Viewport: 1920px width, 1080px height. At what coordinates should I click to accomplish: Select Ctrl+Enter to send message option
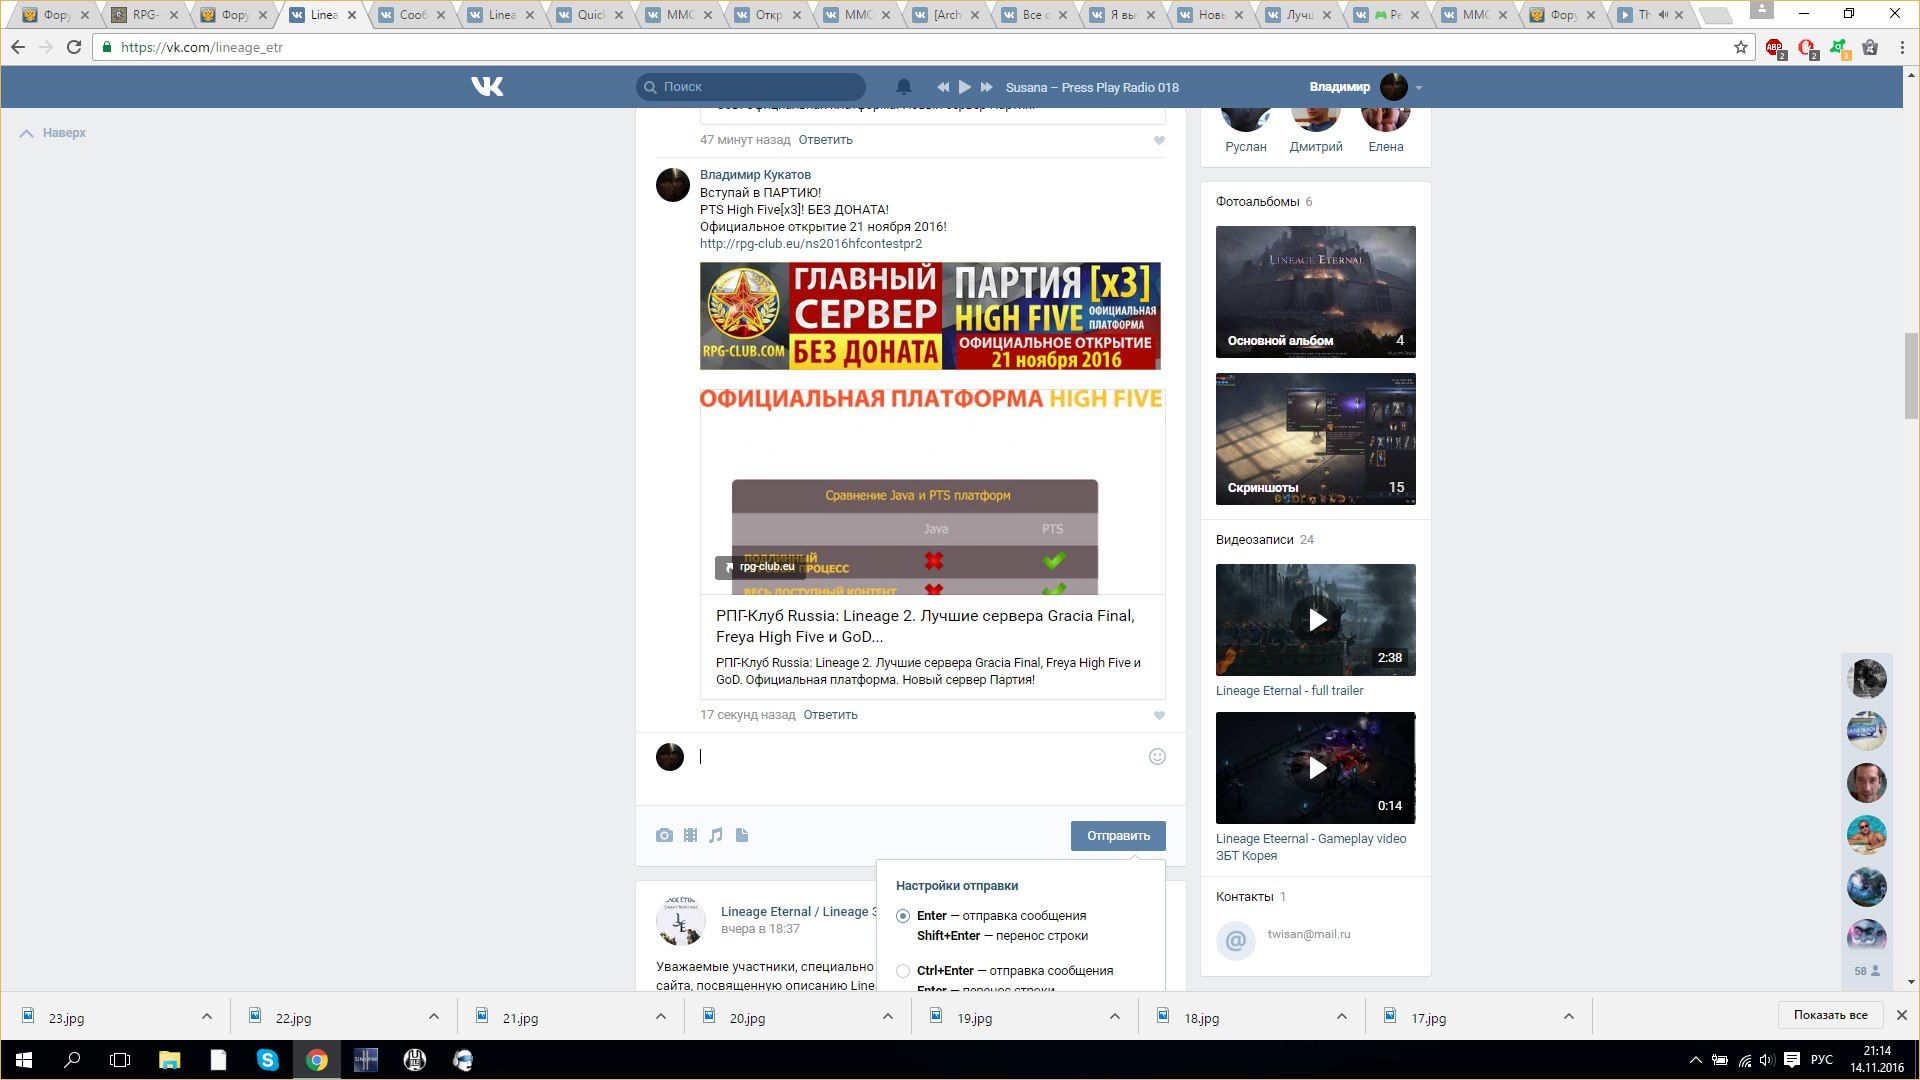pos(903,971)
